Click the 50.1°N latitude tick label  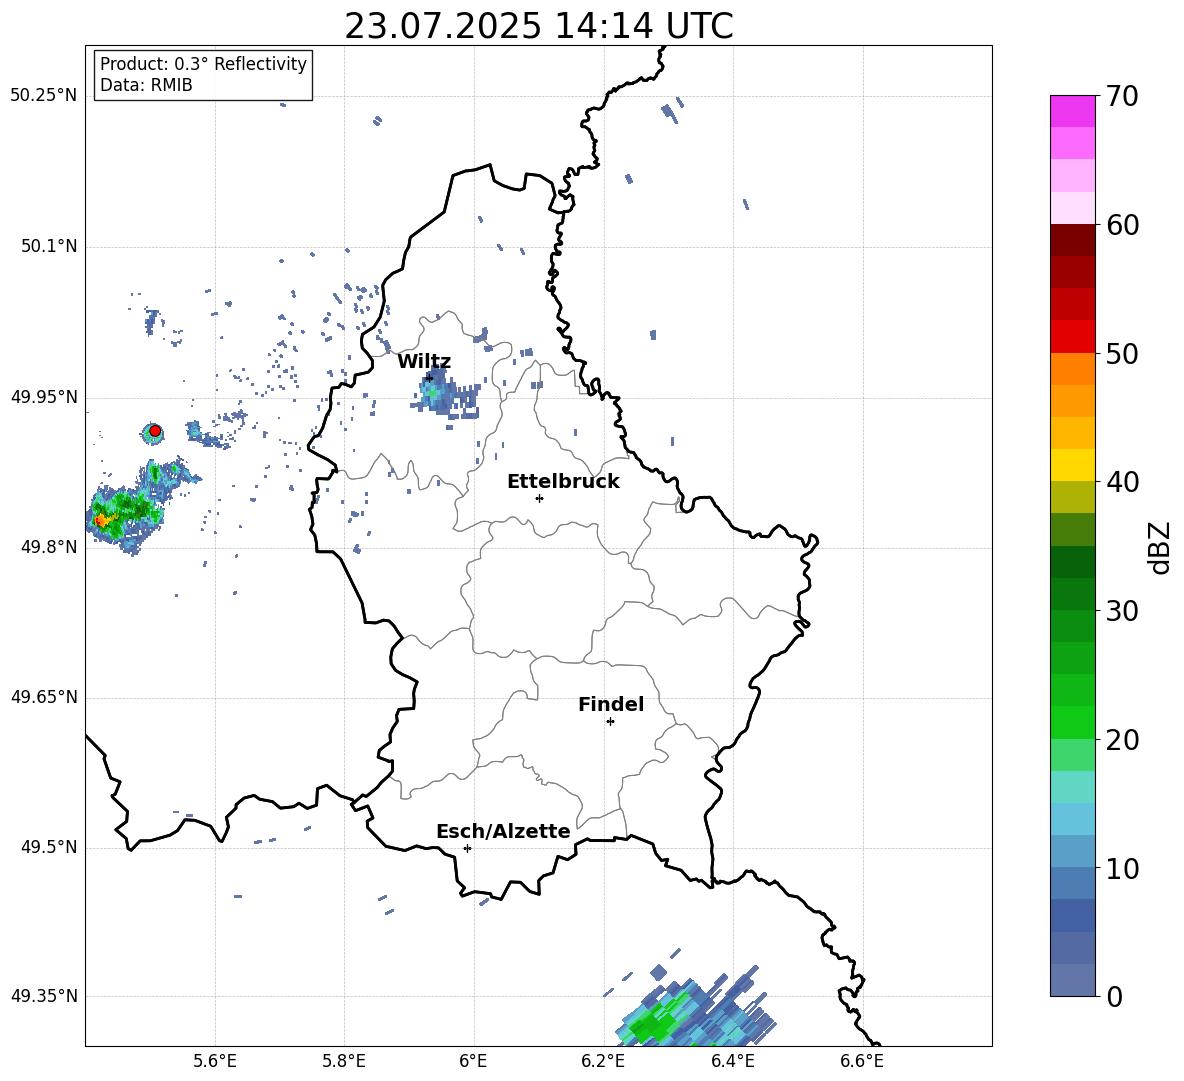click(x=49, y=247)
